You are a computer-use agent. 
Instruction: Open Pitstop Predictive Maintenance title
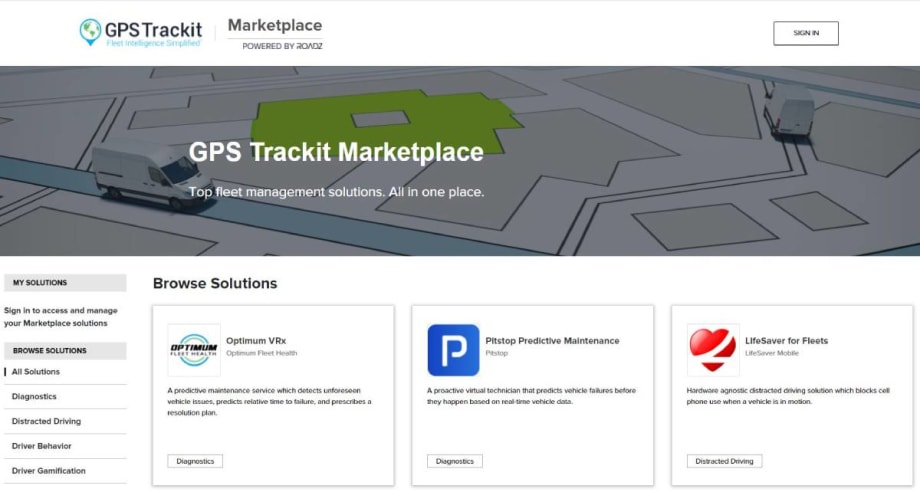click(x=552, y=341)
